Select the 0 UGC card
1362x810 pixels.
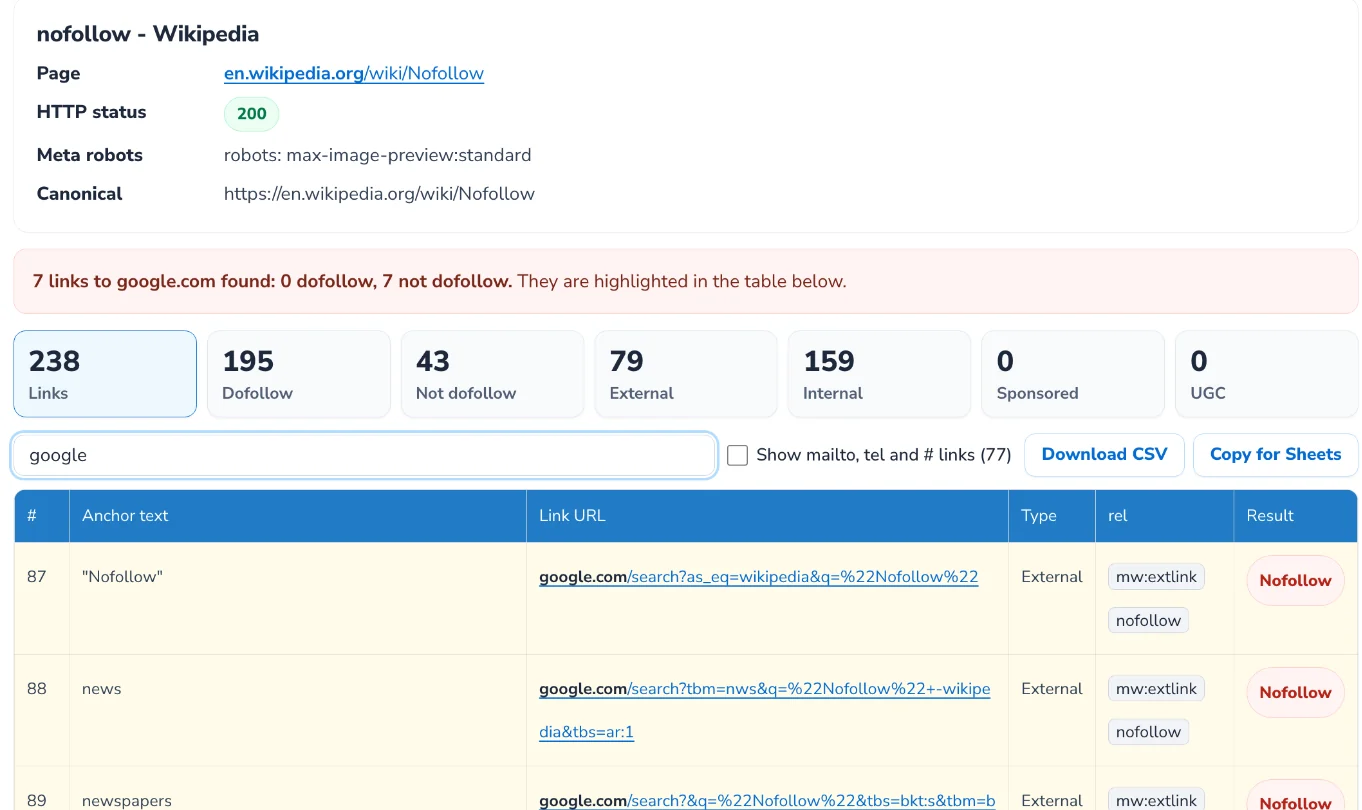[x=1266, y=374]
